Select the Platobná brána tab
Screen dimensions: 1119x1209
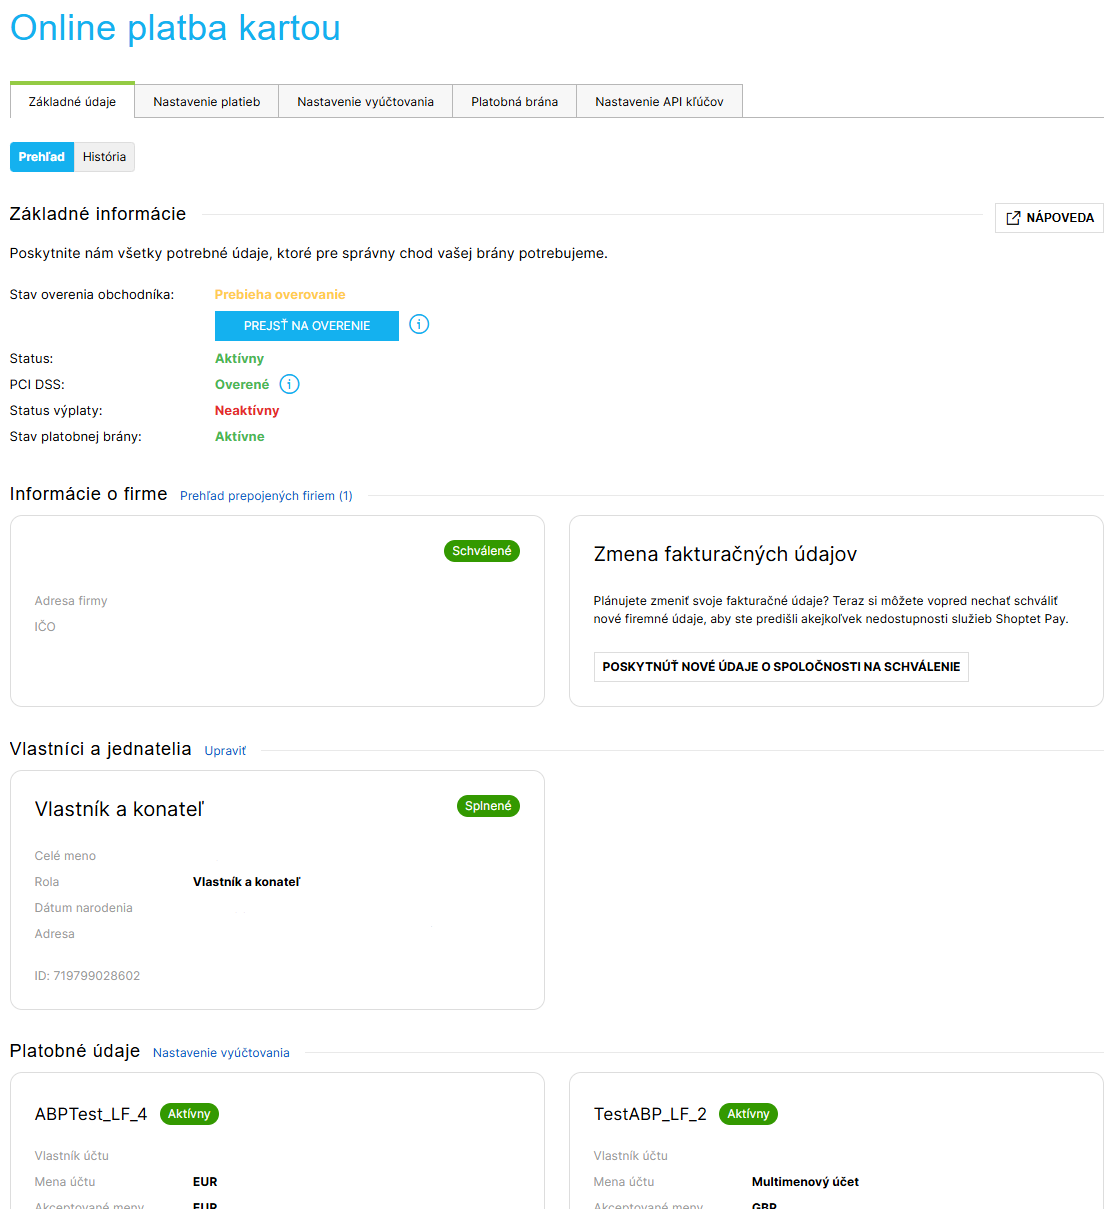[x=514, y=101]
